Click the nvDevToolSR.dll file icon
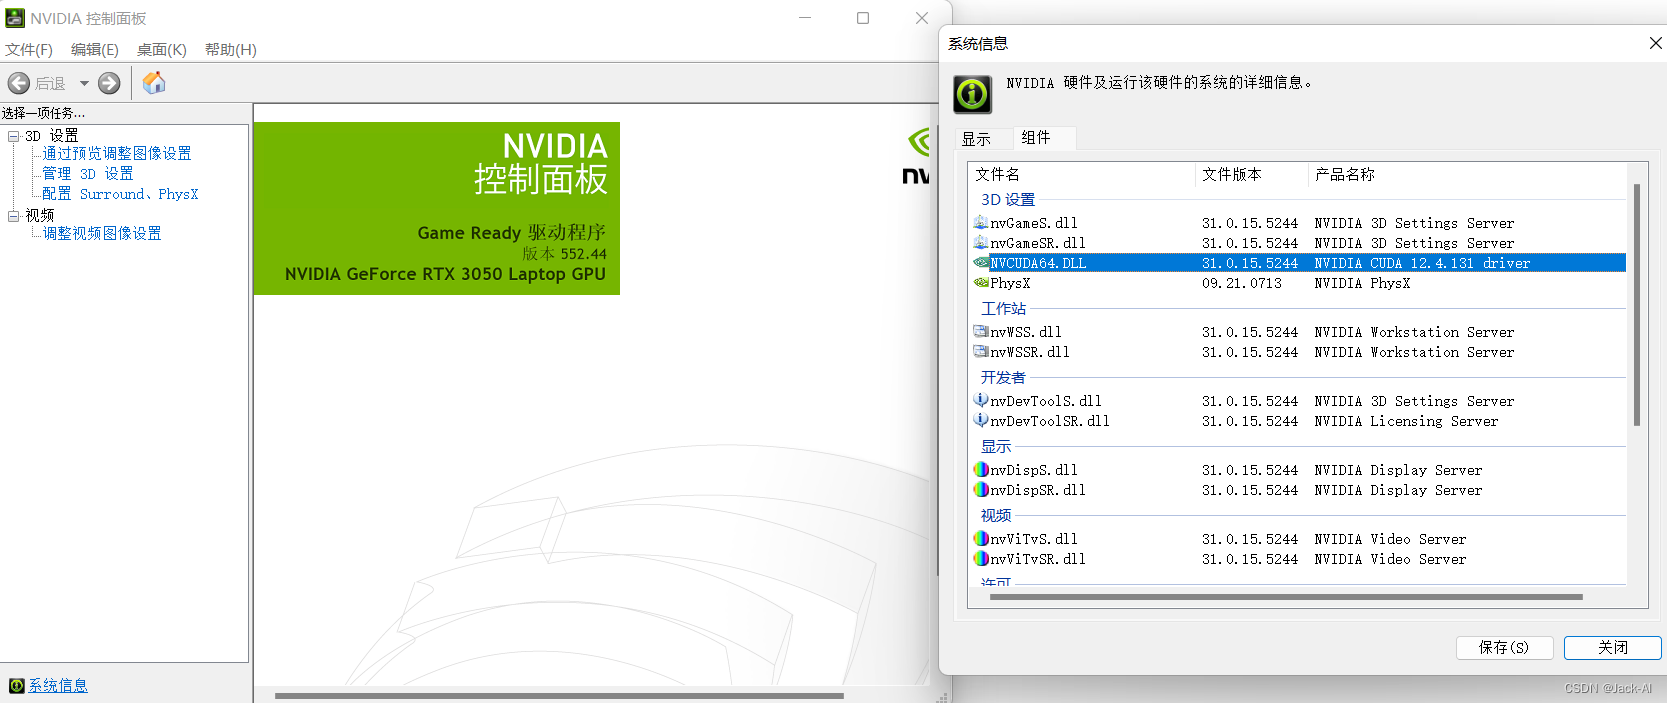The width and height of the screenshot is (1667, 703). coord(981,420)
